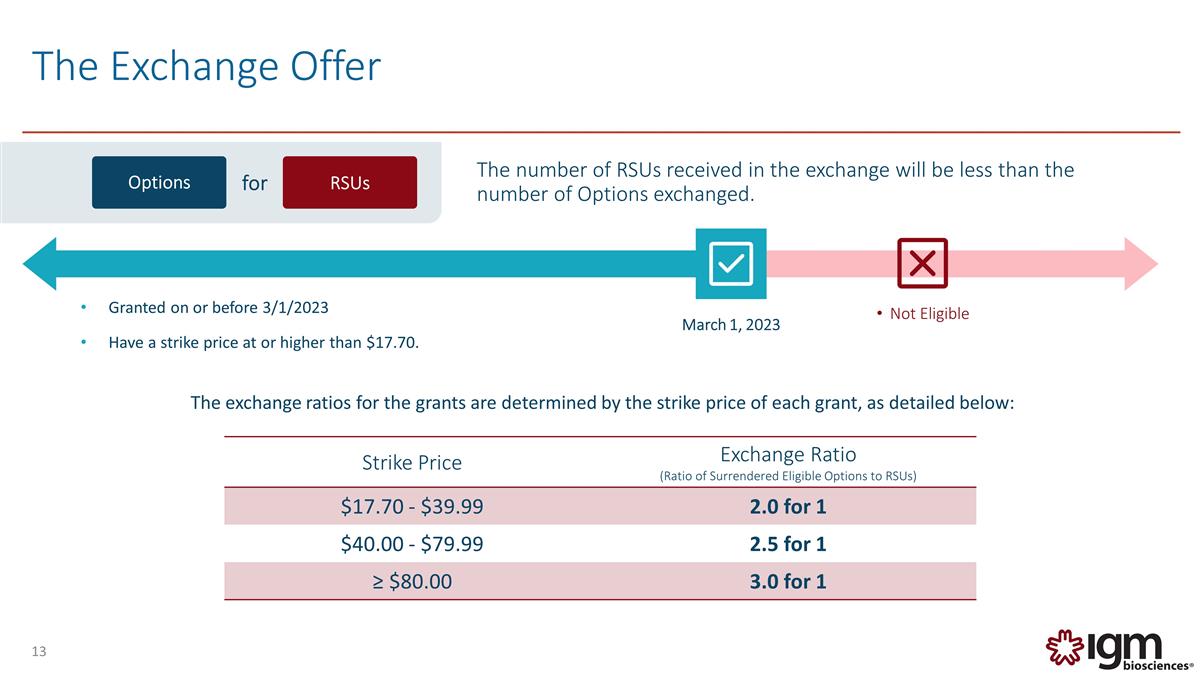Click The Exchange Offer slide title

[207, 66]
